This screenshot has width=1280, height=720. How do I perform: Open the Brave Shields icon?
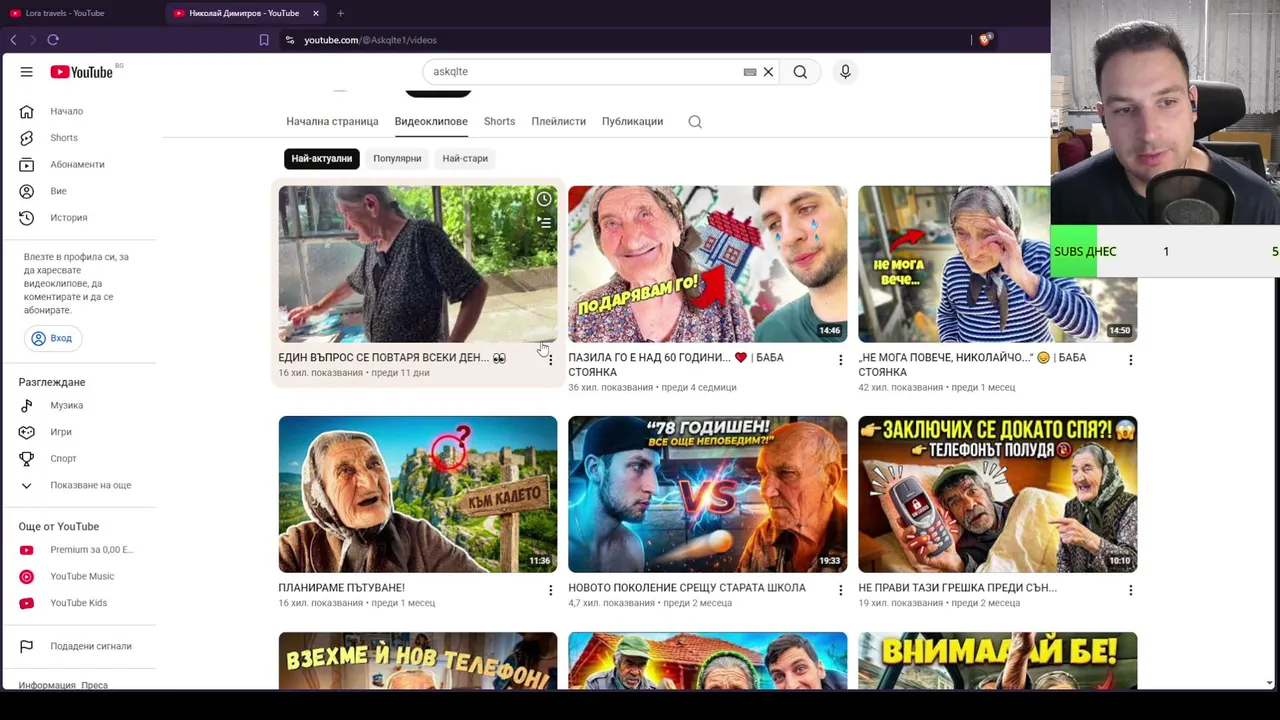point(985,40)
